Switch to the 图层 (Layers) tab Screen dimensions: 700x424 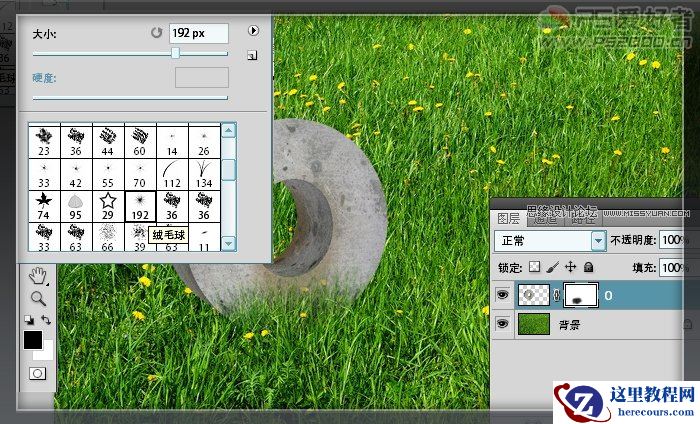point(509,218)
